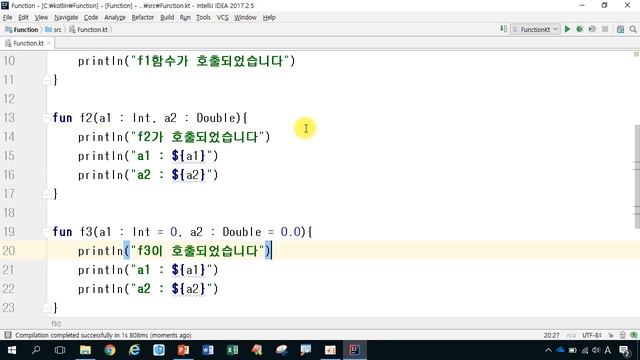The width and height of the screenshot is (640, 360).
Task: Open PowerPoint from the taskbar
Action: (183, 350)
